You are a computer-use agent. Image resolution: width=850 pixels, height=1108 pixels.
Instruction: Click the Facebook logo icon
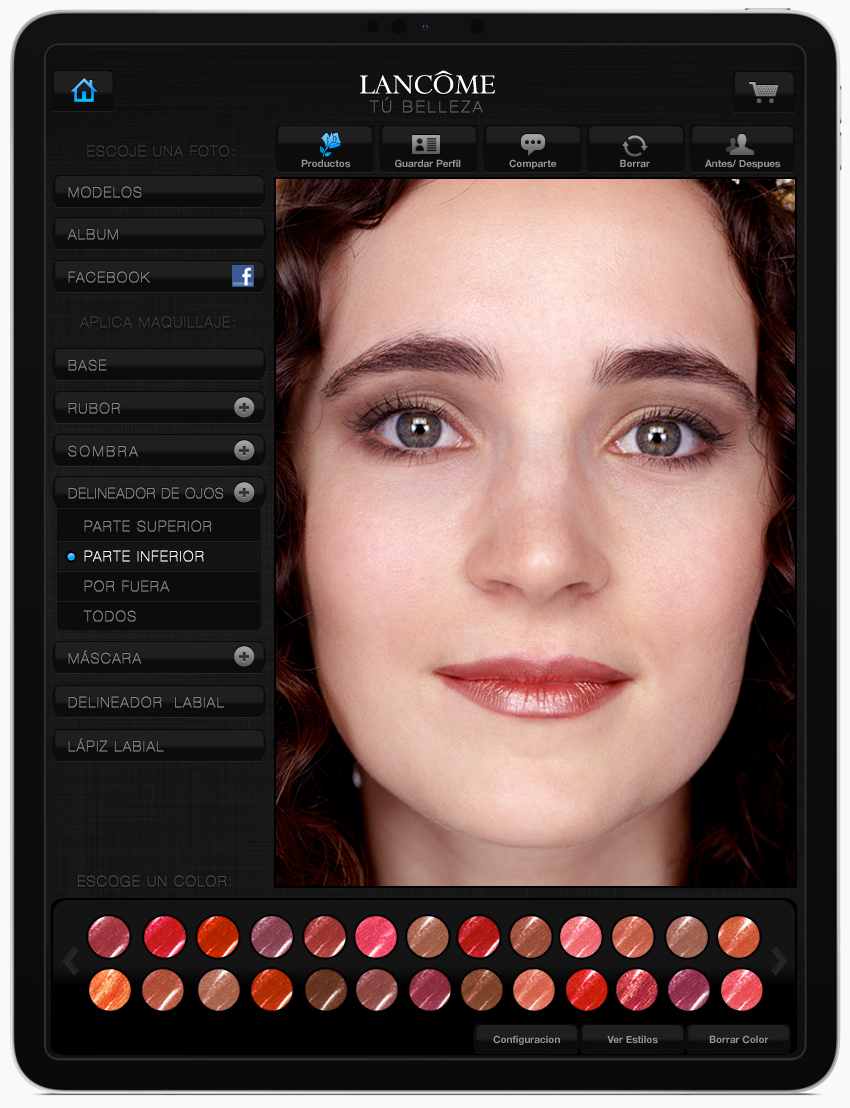242,277
